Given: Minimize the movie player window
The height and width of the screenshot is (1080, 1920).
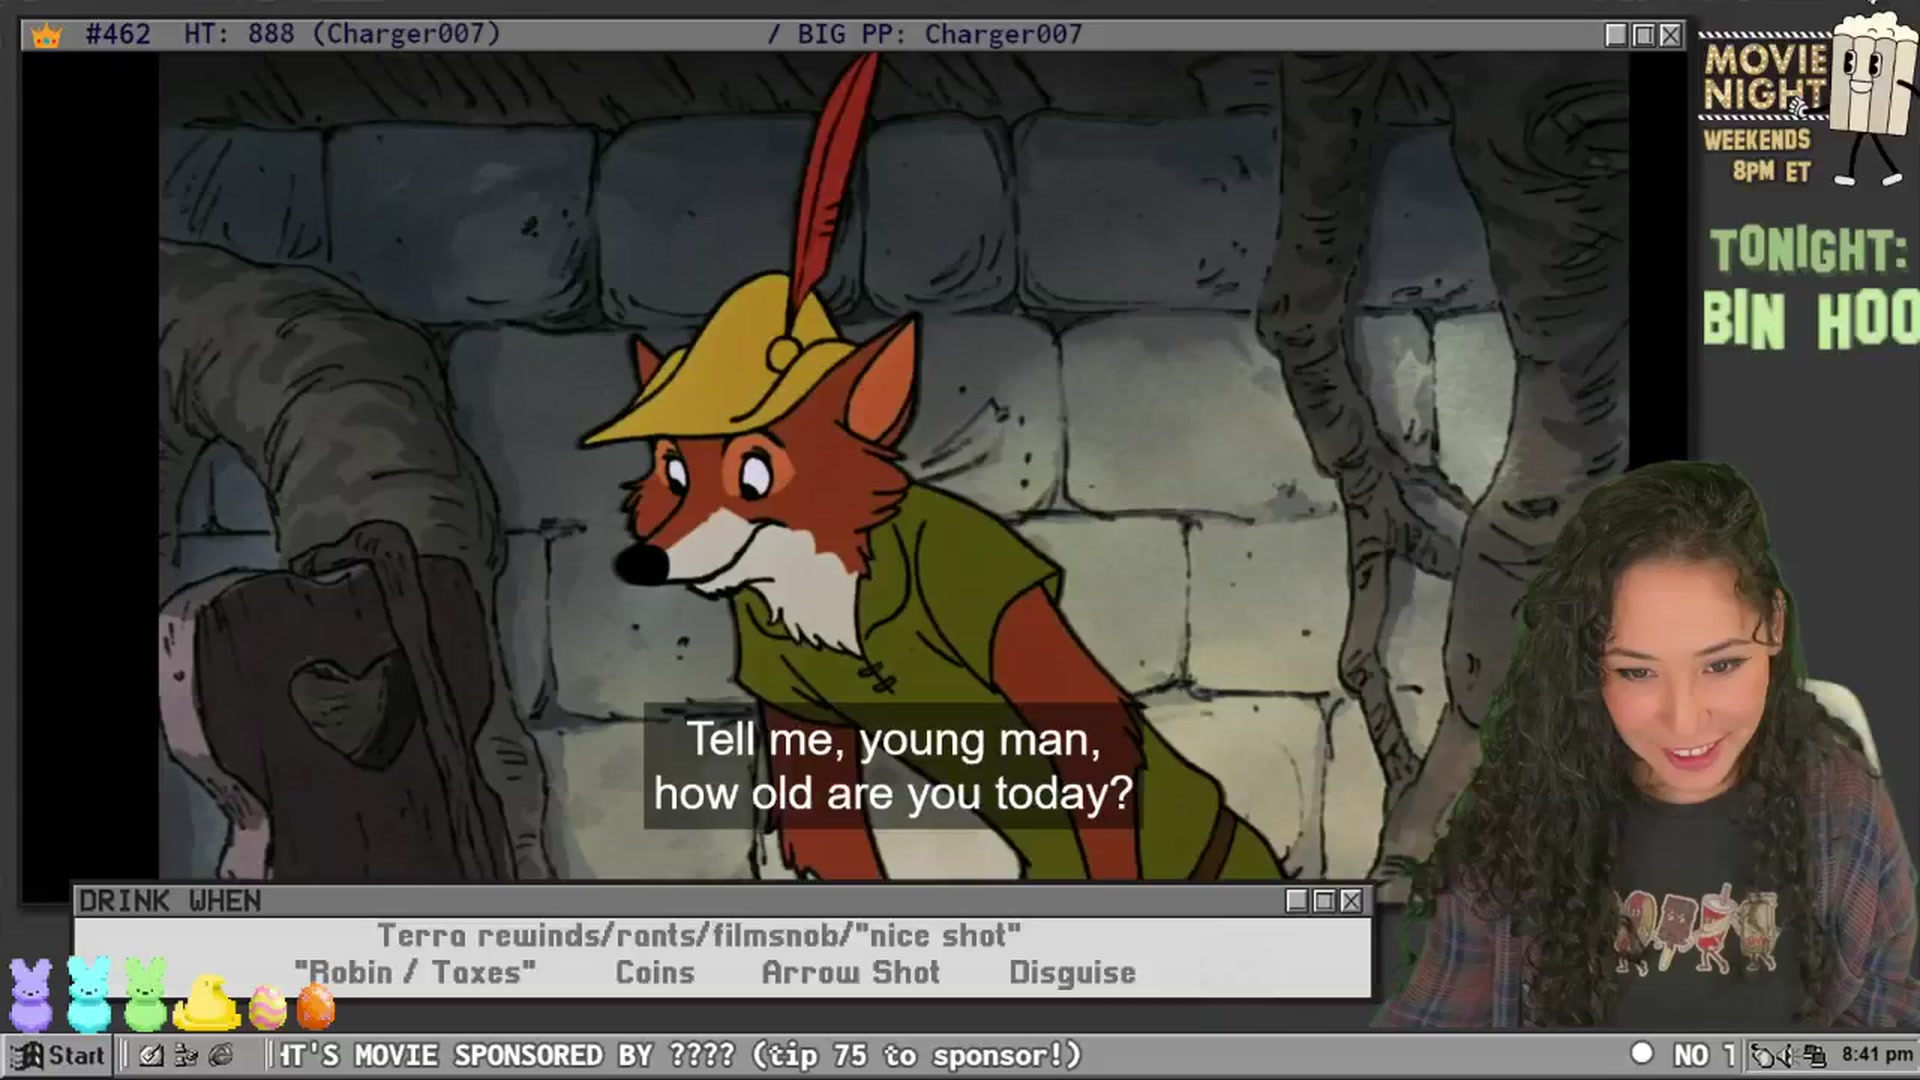Looking at the screenshot, I should click(1616, 35).
